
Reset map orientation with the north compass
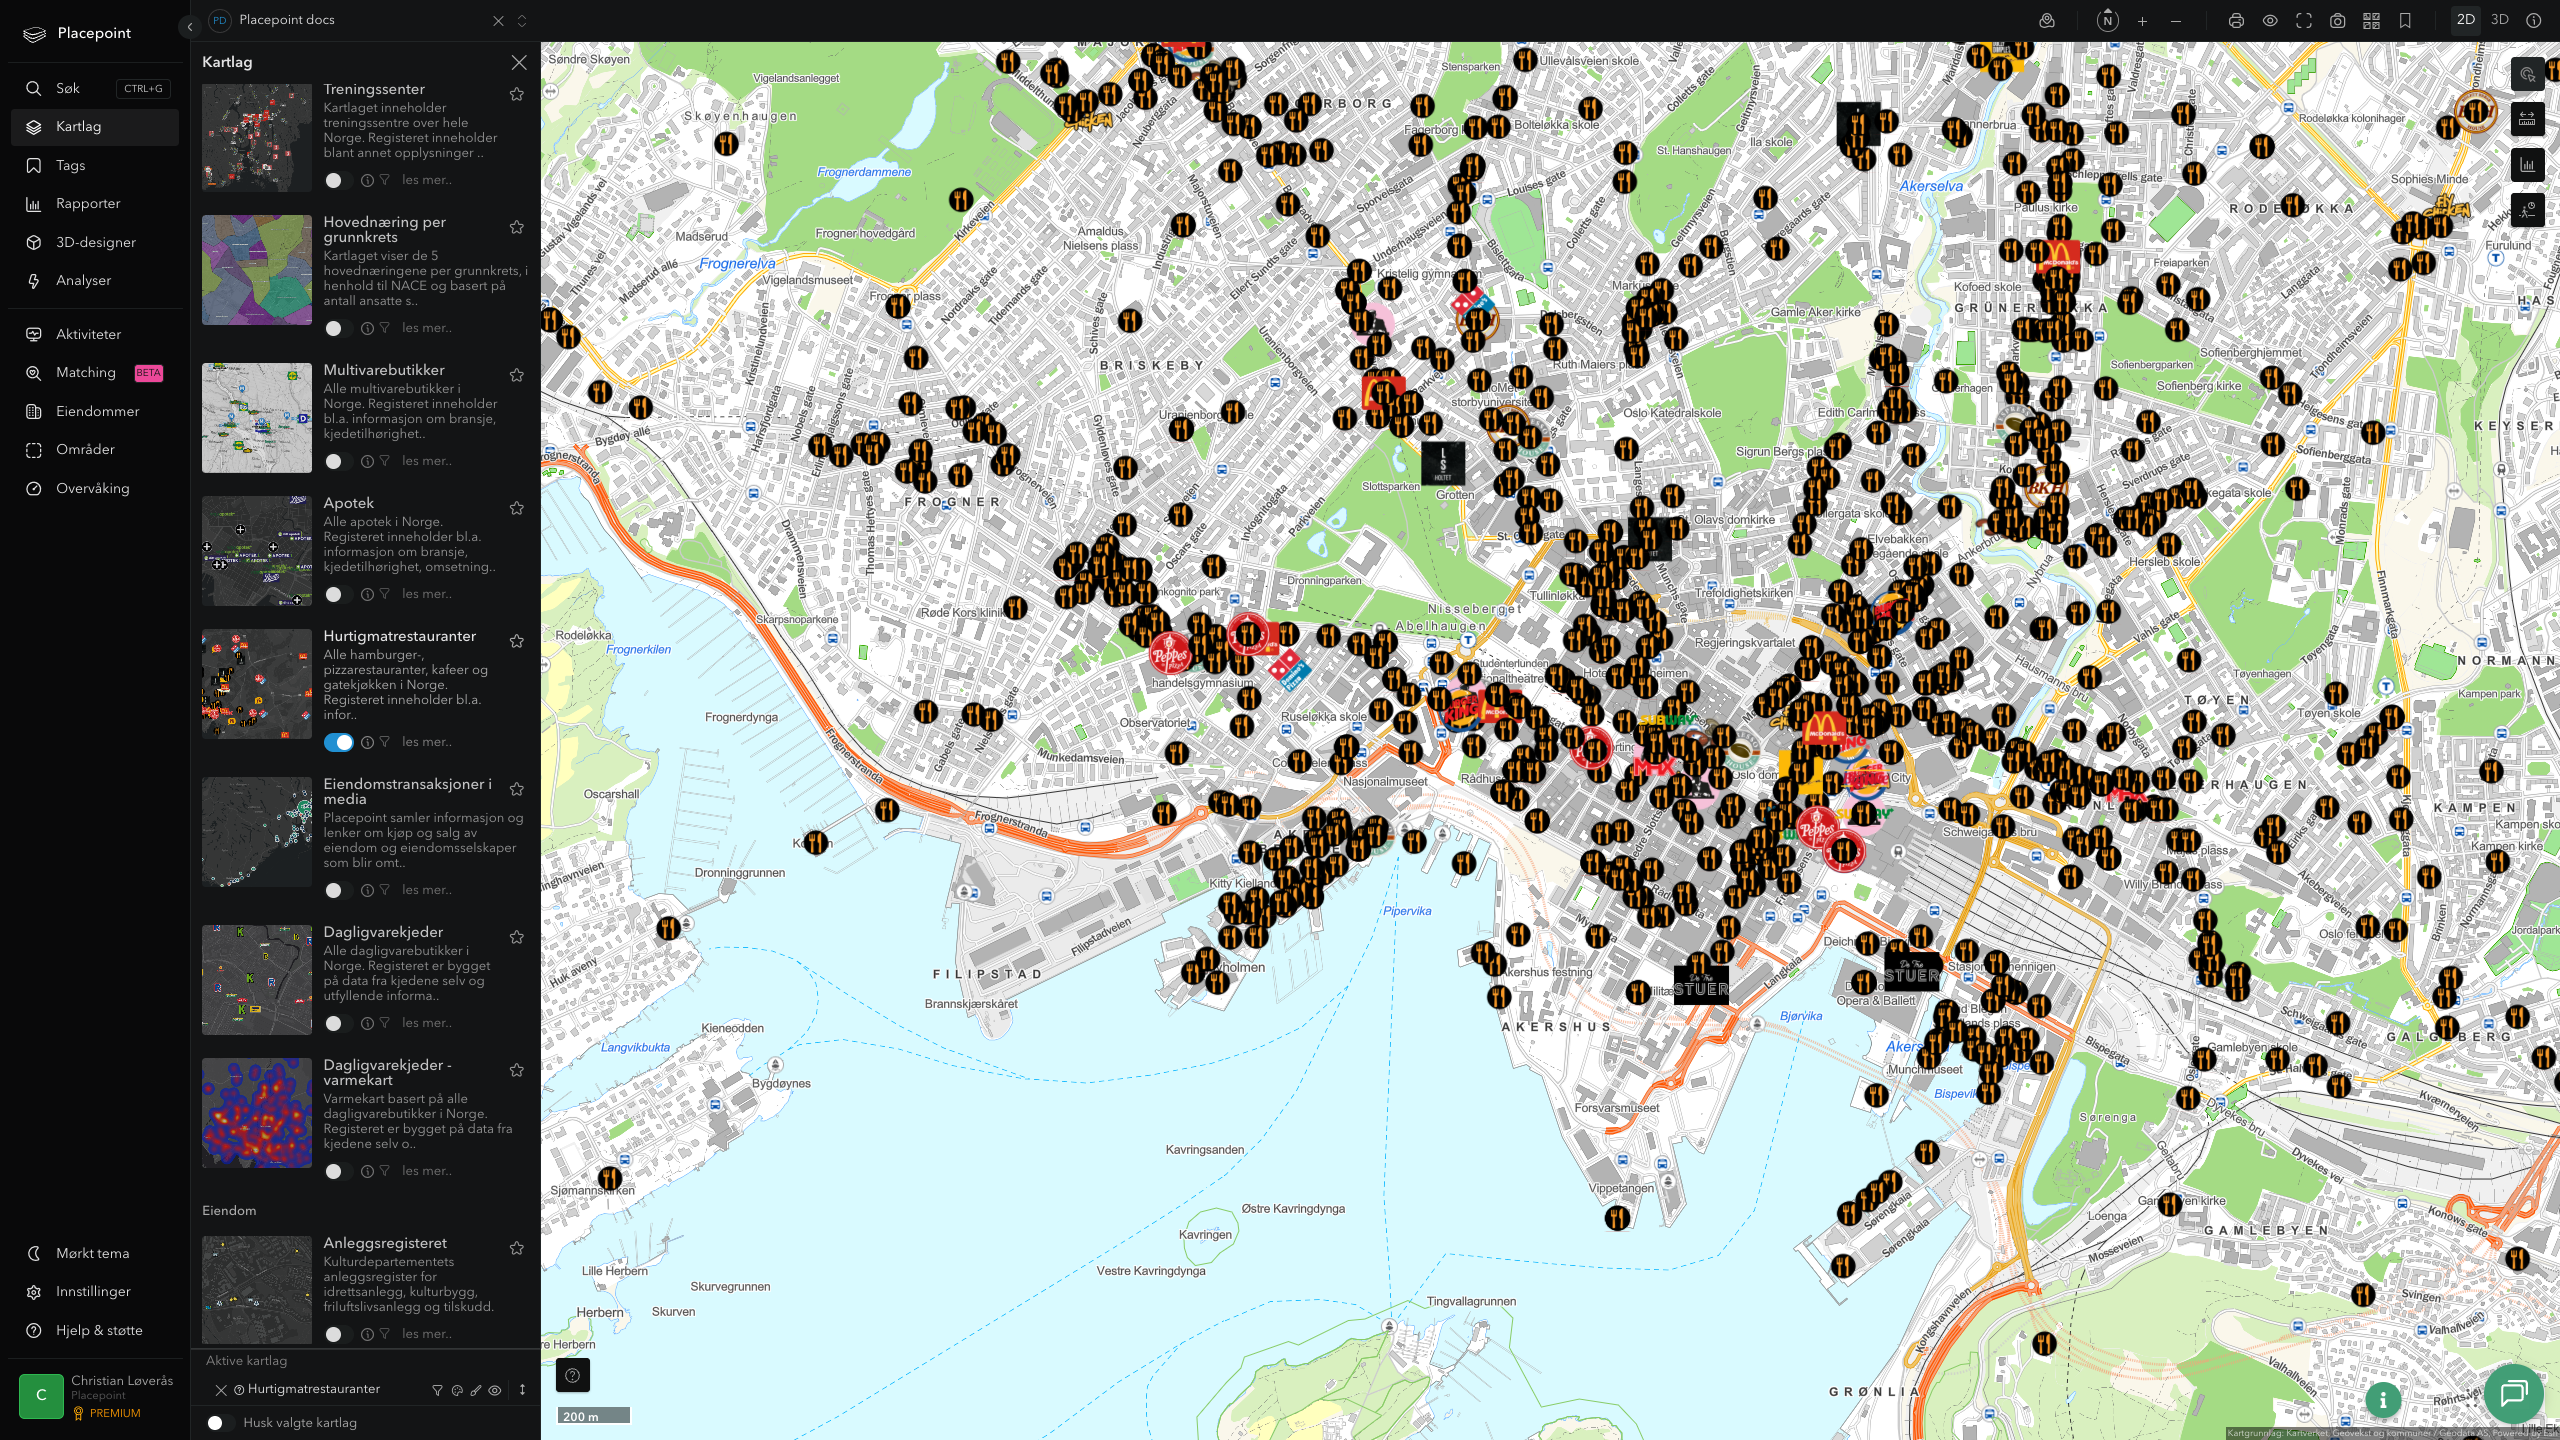pos(2108,21)
